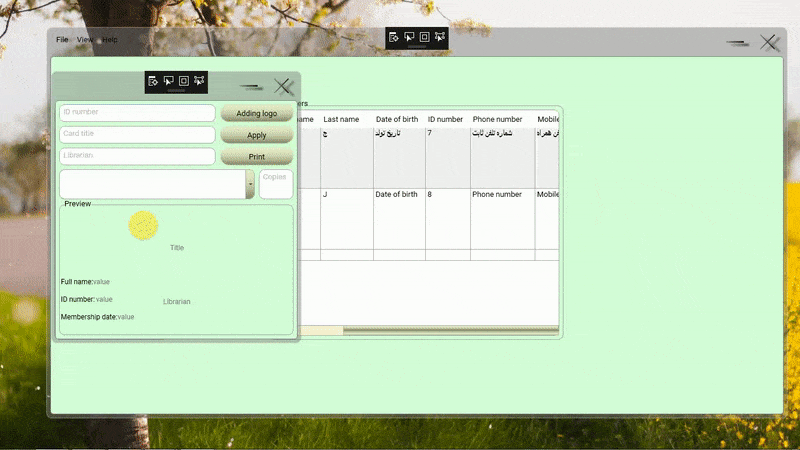Select the cell with last name J
The image size is (800, 450).
click(x=346, y=219)
